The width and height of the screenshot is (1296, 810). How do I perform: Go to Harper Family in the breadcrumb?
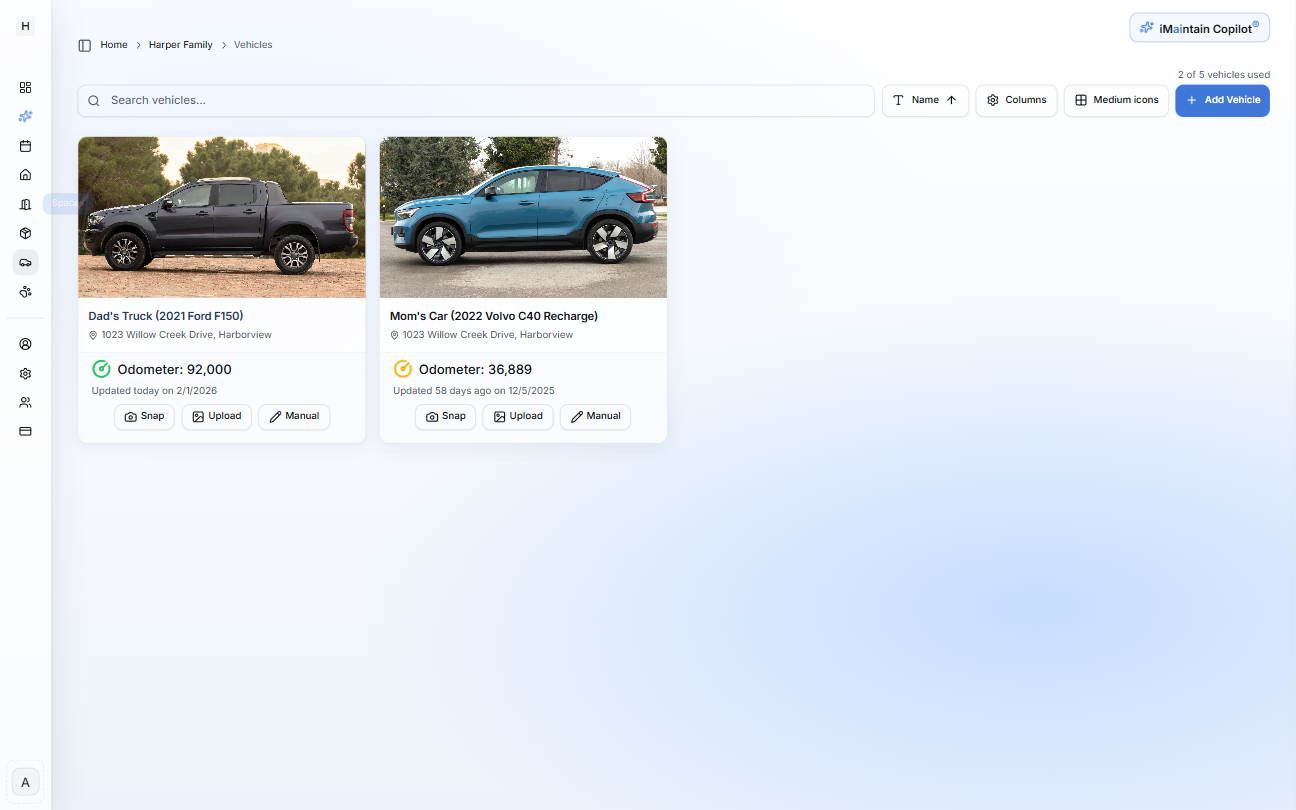coord(180,44)
